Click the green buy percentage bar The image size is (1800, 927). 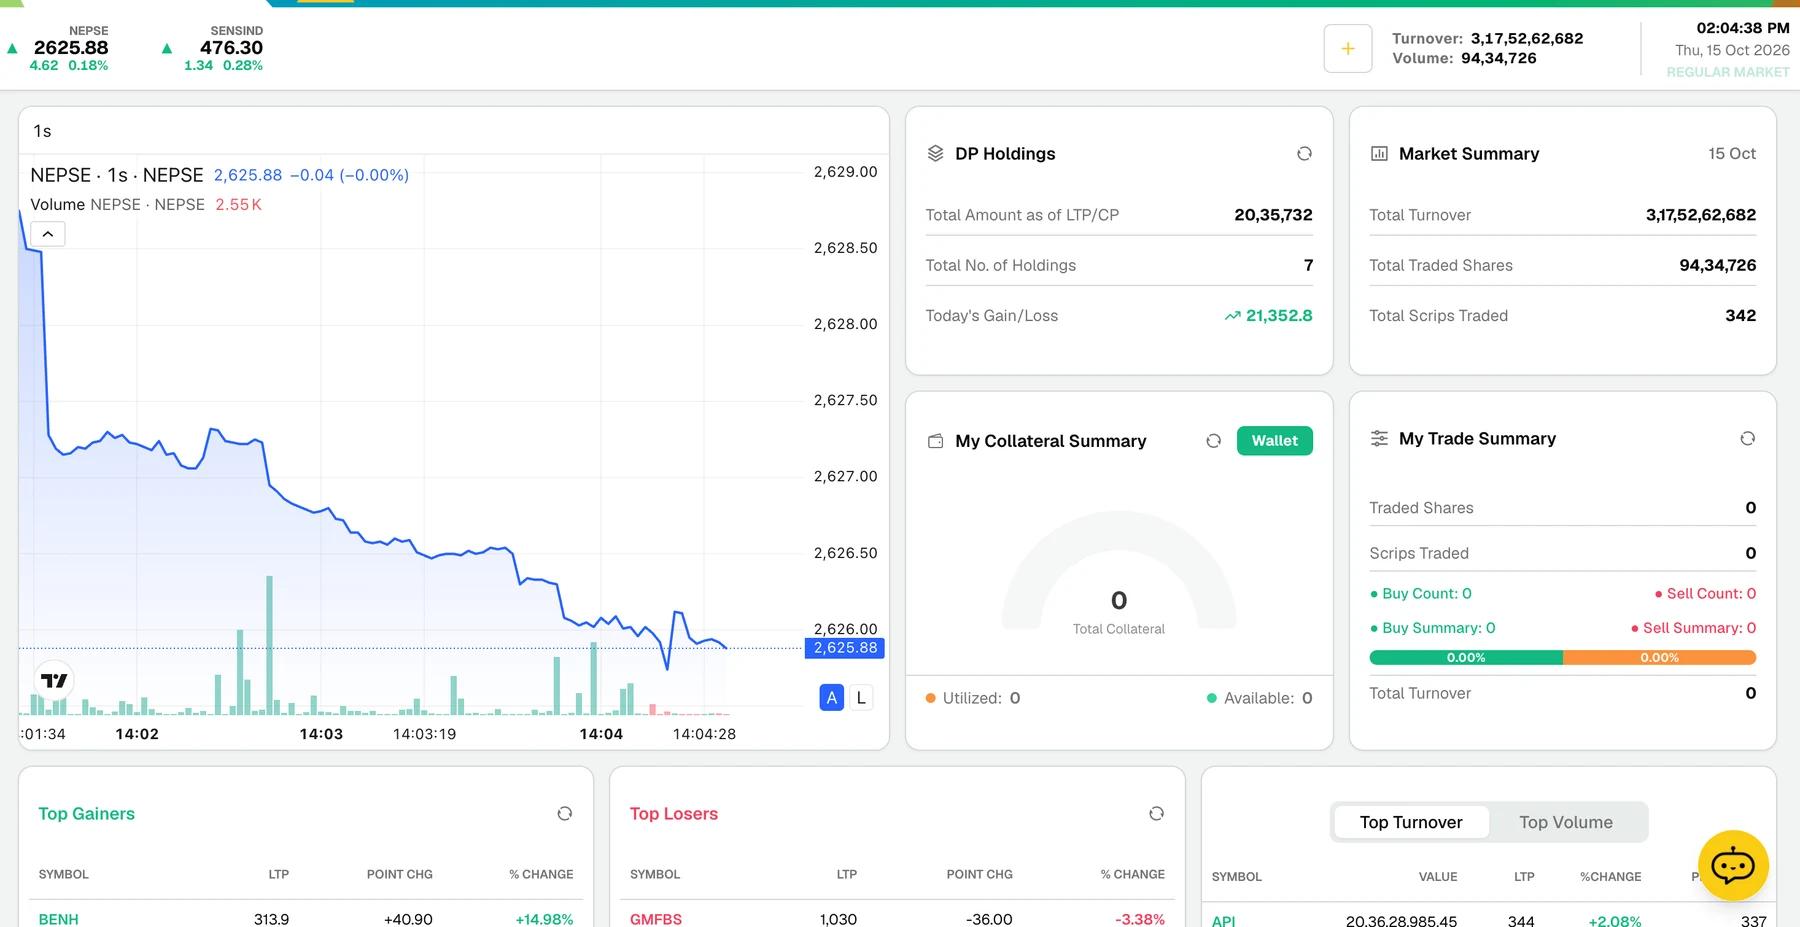(1466, 658)
